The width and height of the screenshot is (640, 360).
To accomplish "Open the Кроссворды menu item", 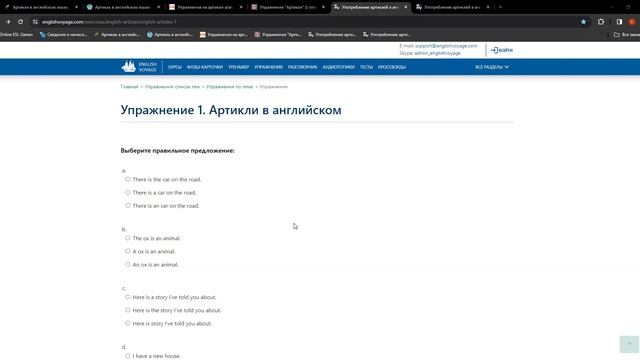I will click(392, 67).
